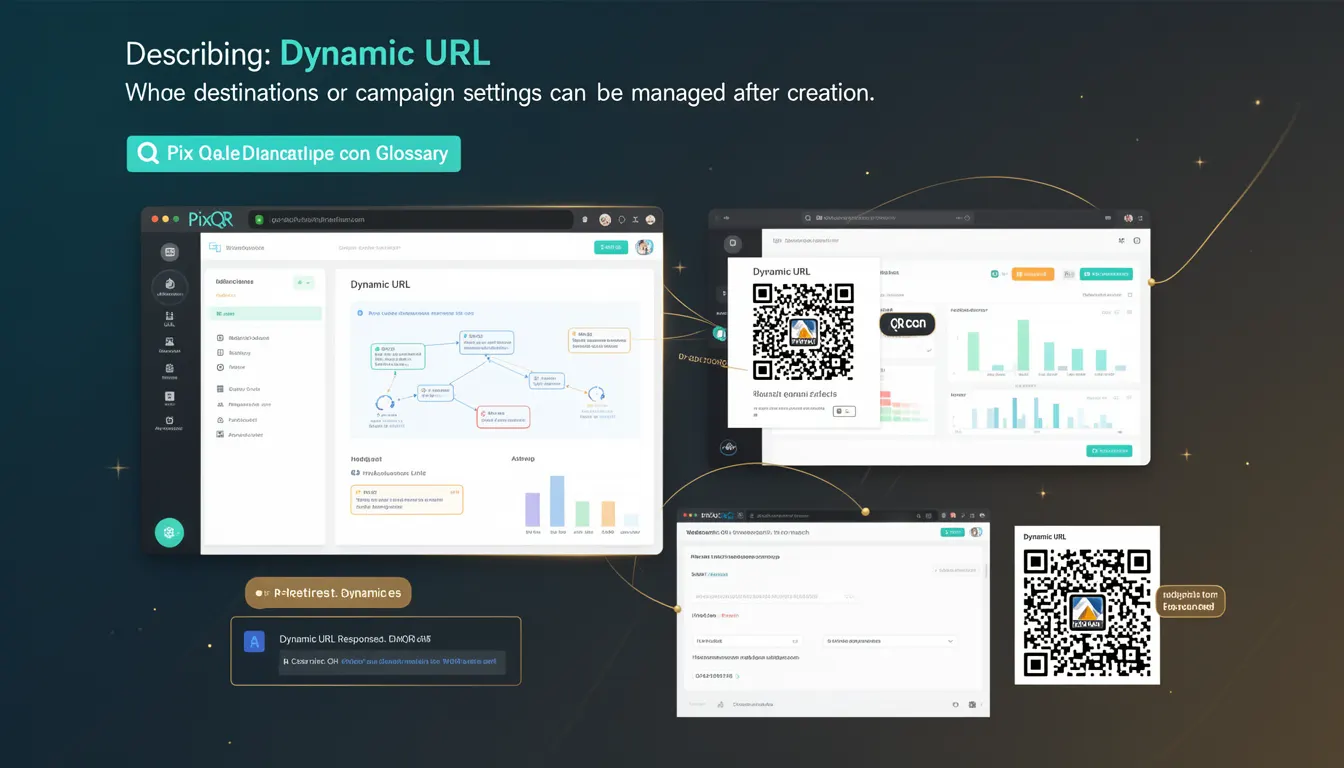Click the top gray circle icon in PixQR sidebar
This screenshot has height=768, width=1344.
coord(170,252)
